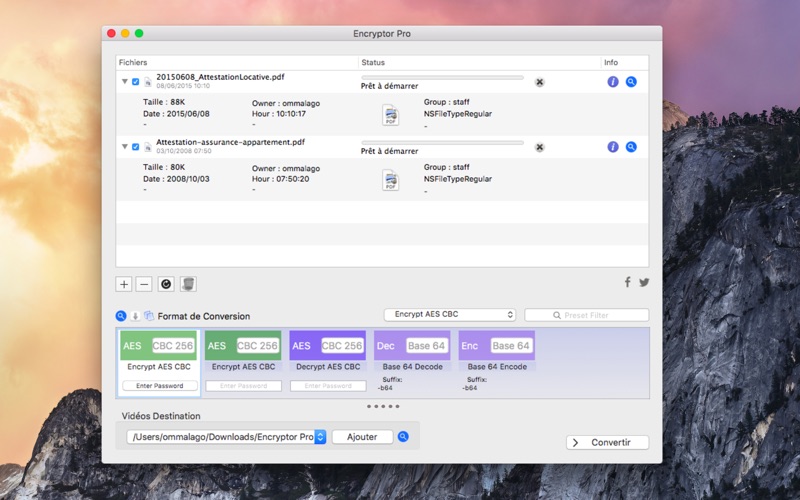Image resolution: width=800 pixels, height=500 pixels.
Task: Click info icon for 20150608_AttestationLocative.pdf
Action: coord(613,82)
